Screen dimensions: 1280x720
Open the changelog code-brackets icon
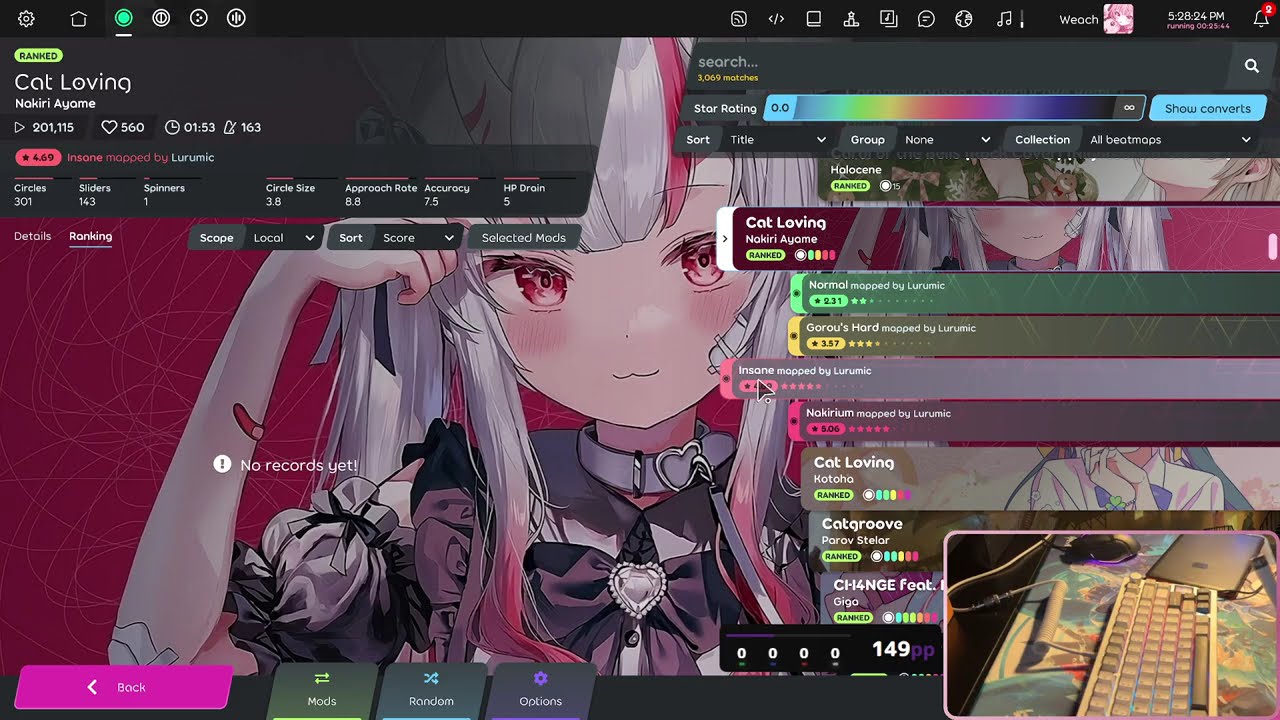pyautogui.click(x=776, y=18)
